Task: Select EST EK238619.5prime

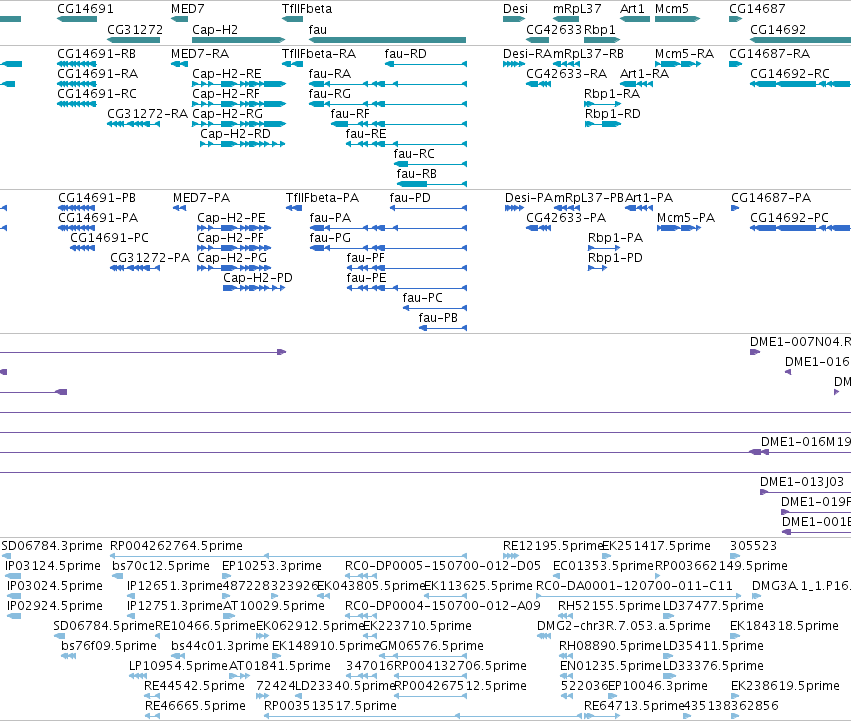Action: coord(736,696)
